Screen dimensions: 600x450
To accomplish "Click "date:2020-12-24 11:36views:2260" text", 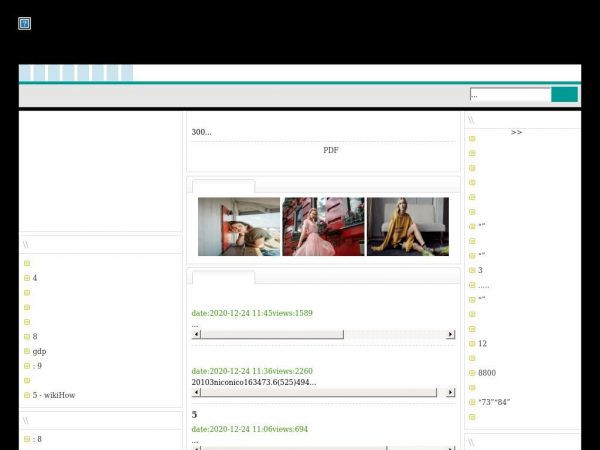I will (252, 371).
